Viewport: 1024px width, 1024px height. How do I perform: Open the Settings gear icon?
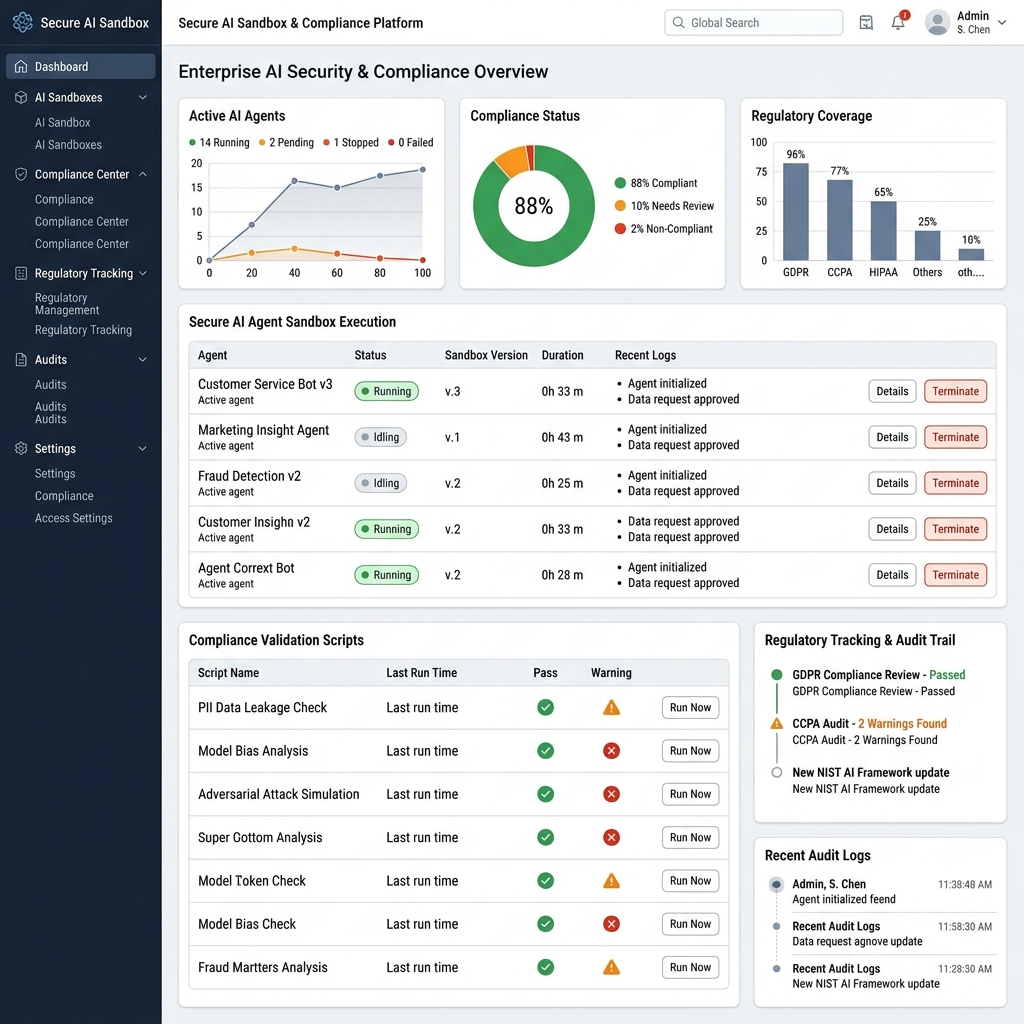click(x=19, y=448)
